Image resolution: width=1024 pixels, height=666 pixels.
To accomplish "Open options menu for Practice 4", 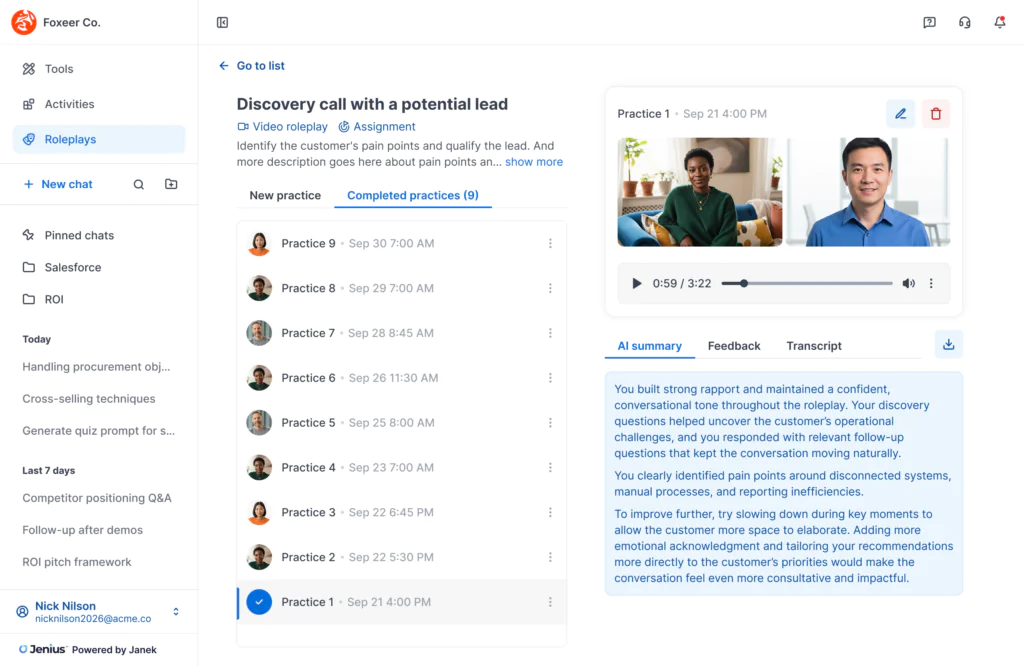I will [550, 468].
